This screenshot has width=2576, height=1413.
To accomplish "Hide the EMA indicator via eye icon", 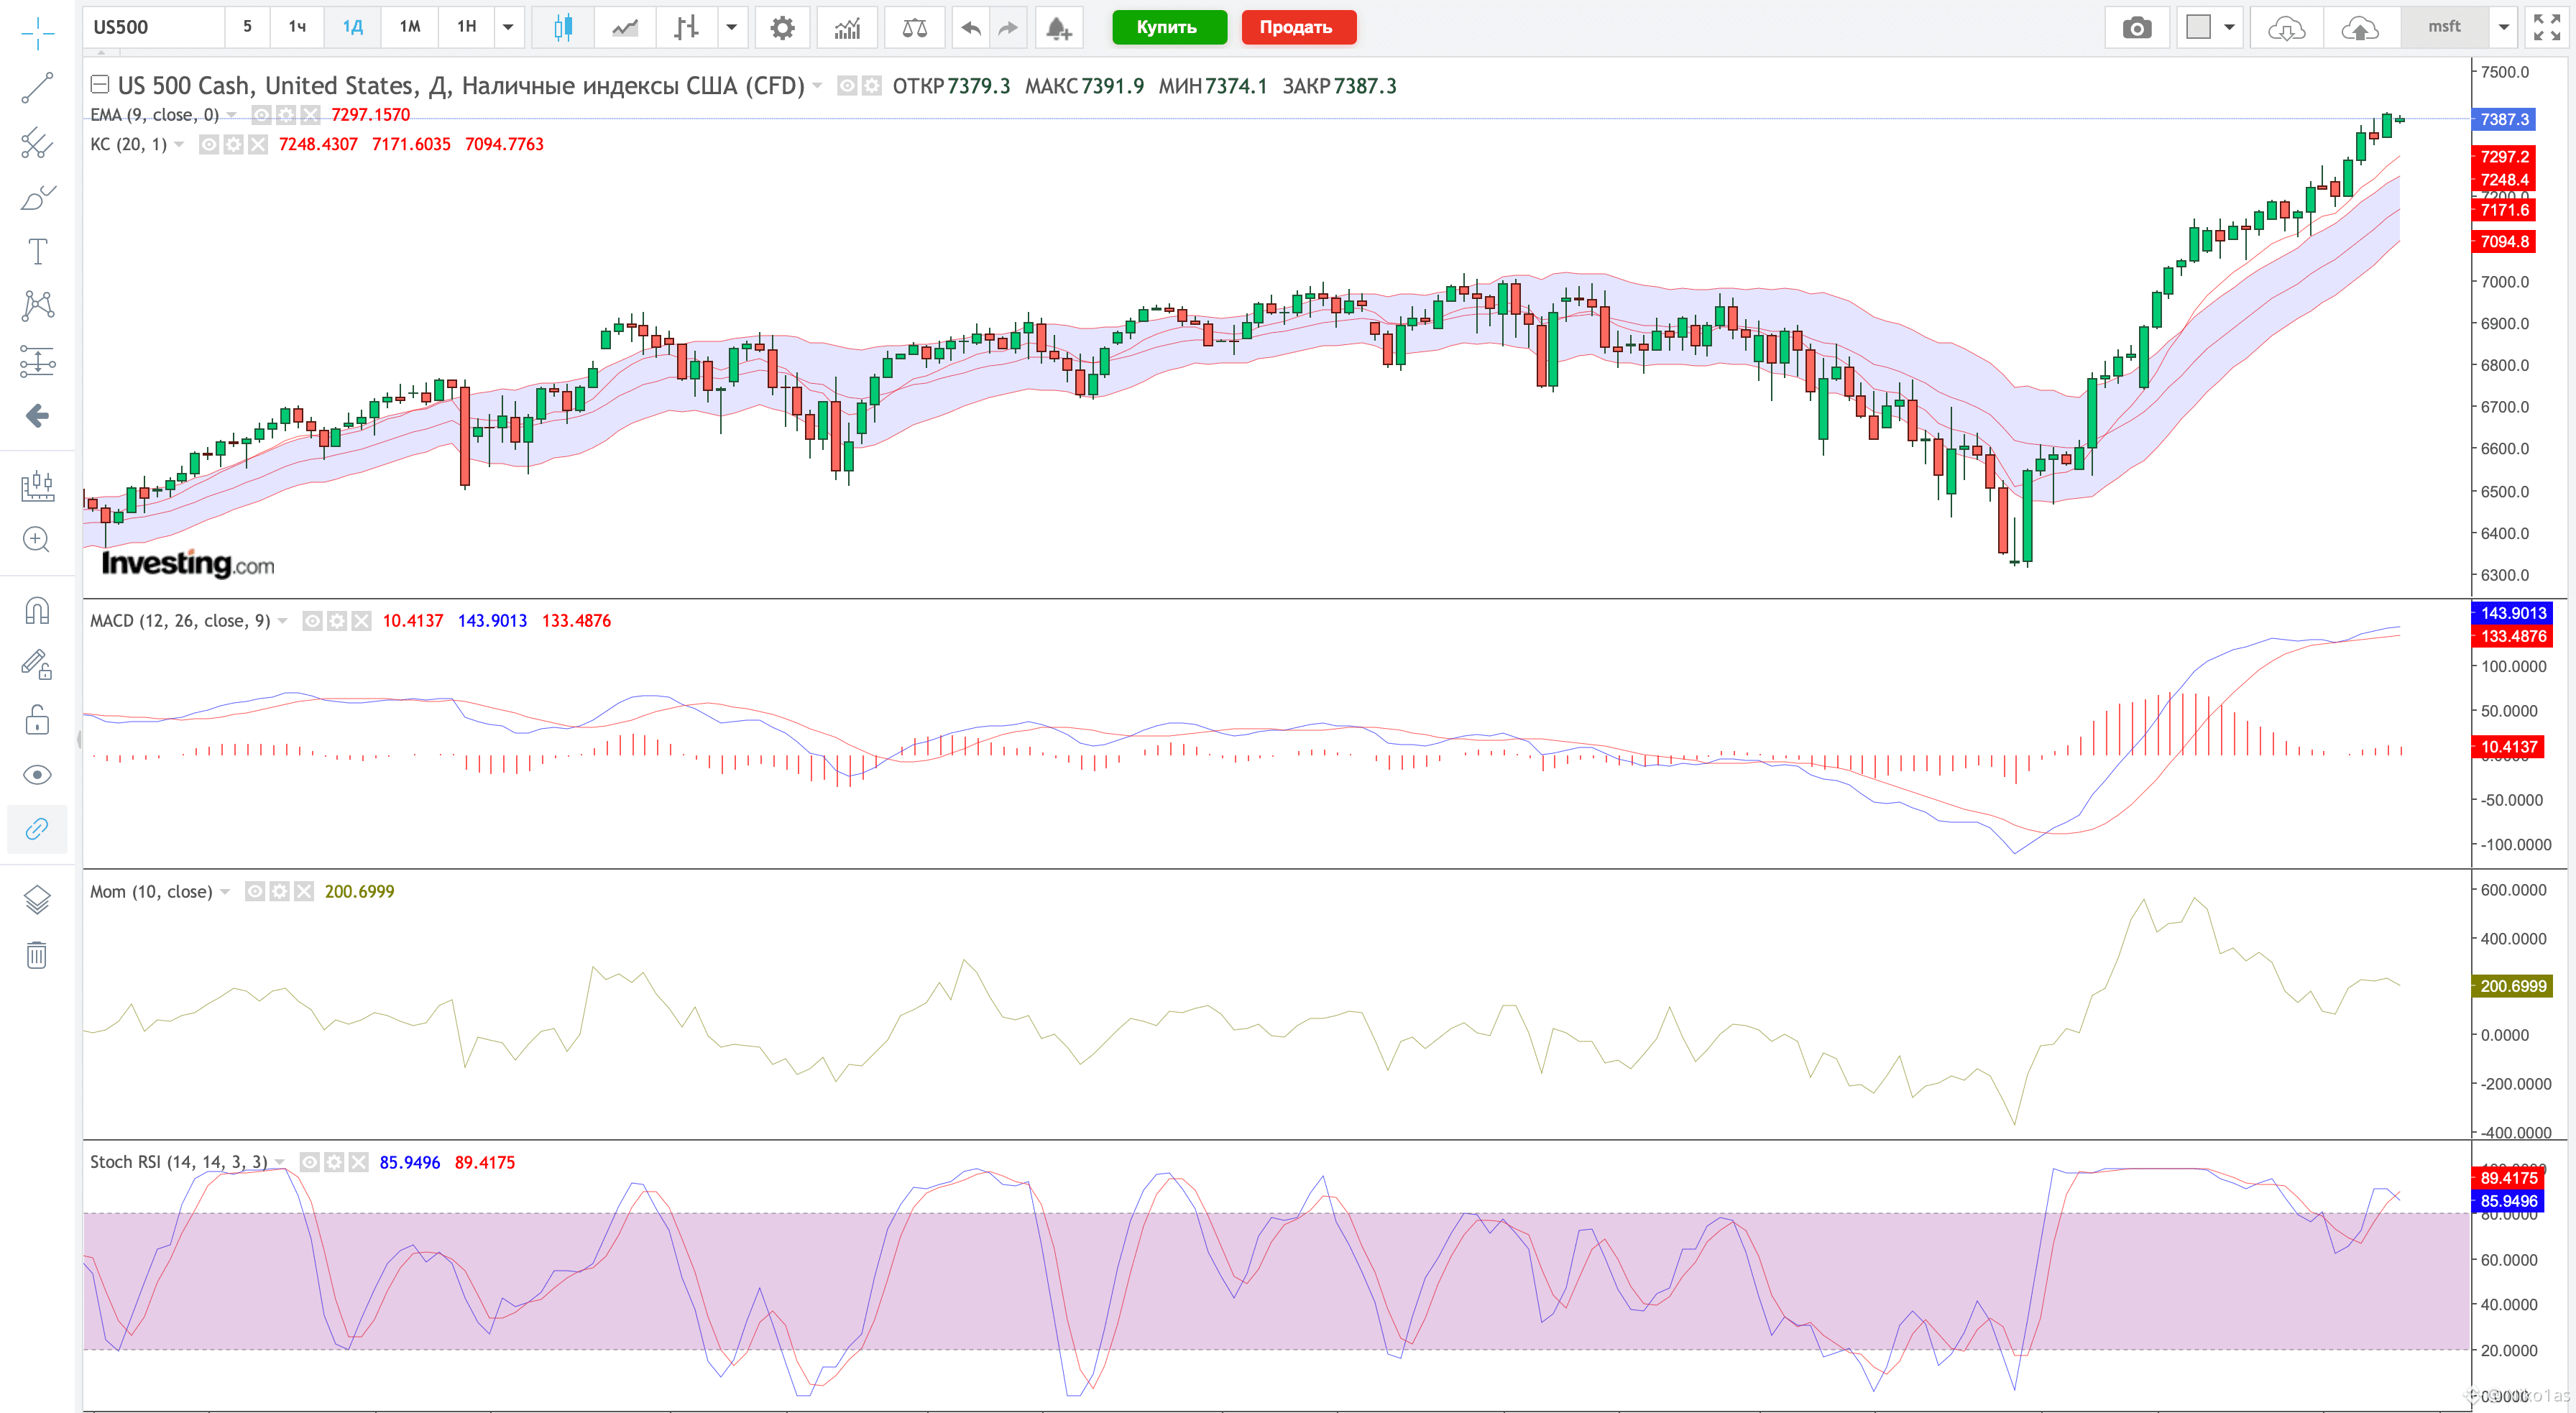I will coord(261,115).
